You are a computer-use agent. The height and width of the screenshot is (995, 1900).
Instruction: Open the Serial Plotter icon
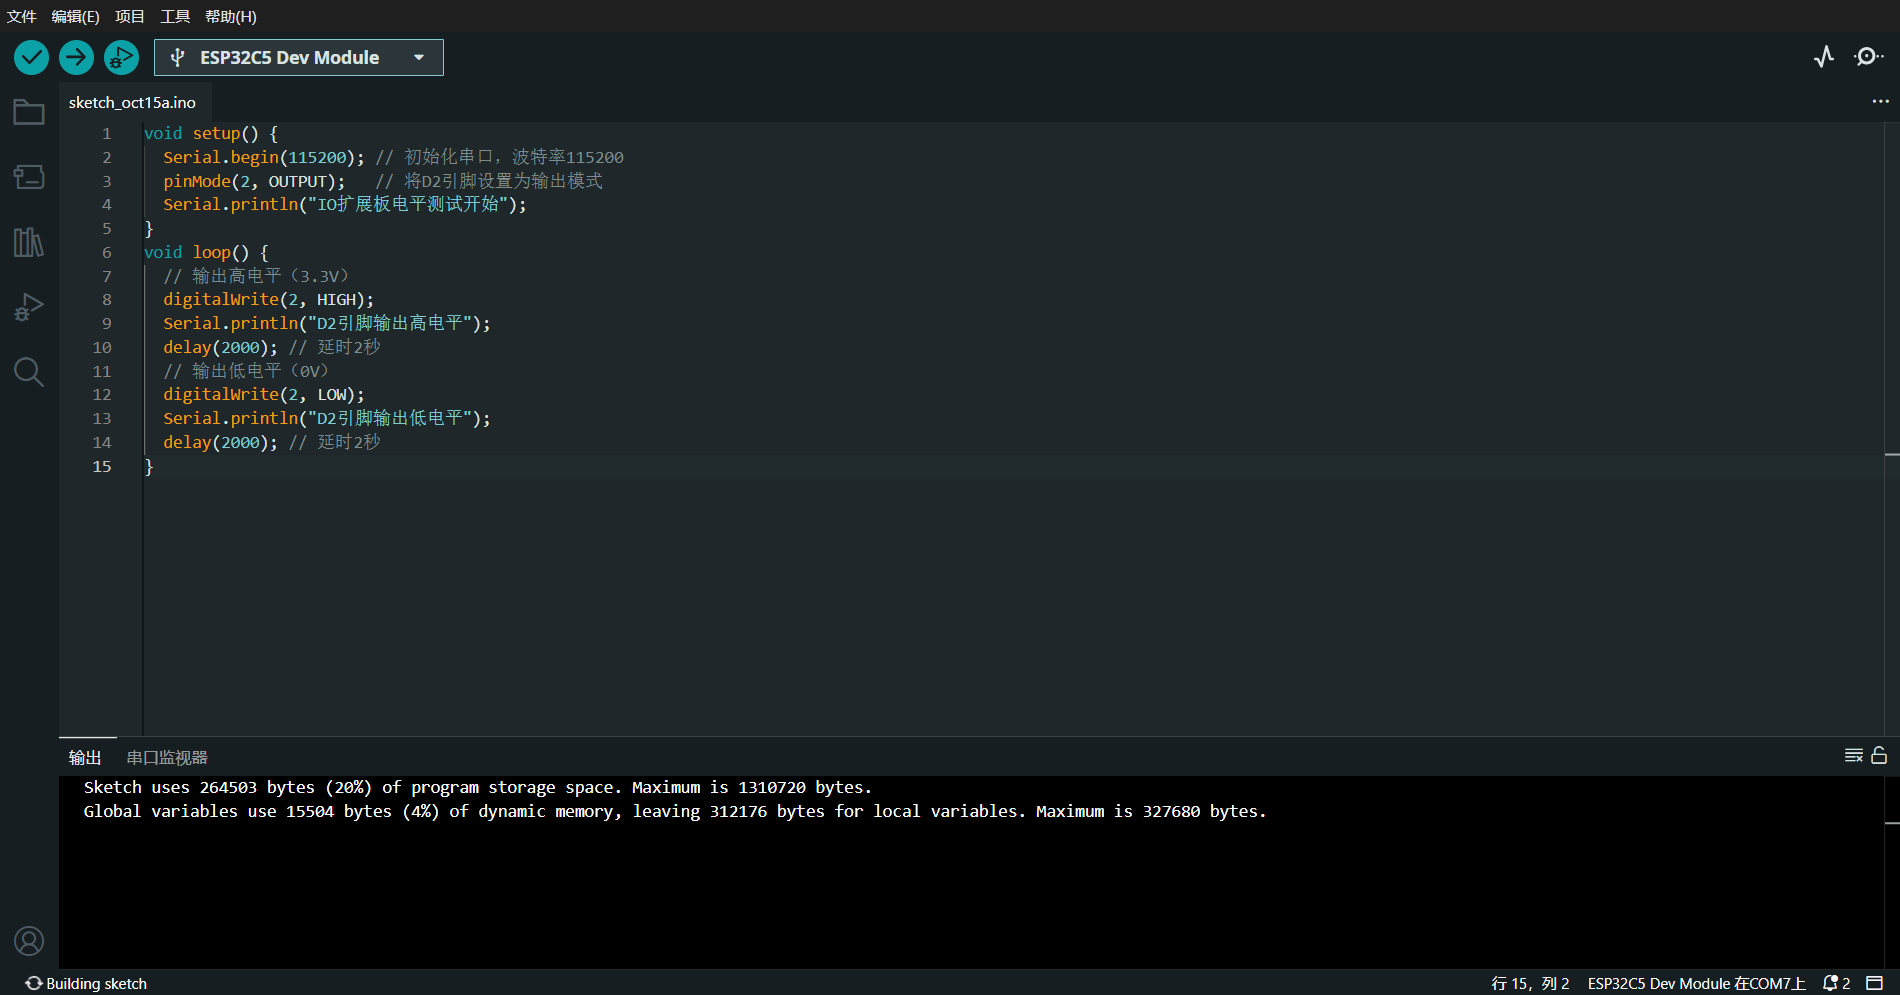tap(1824, 57)
